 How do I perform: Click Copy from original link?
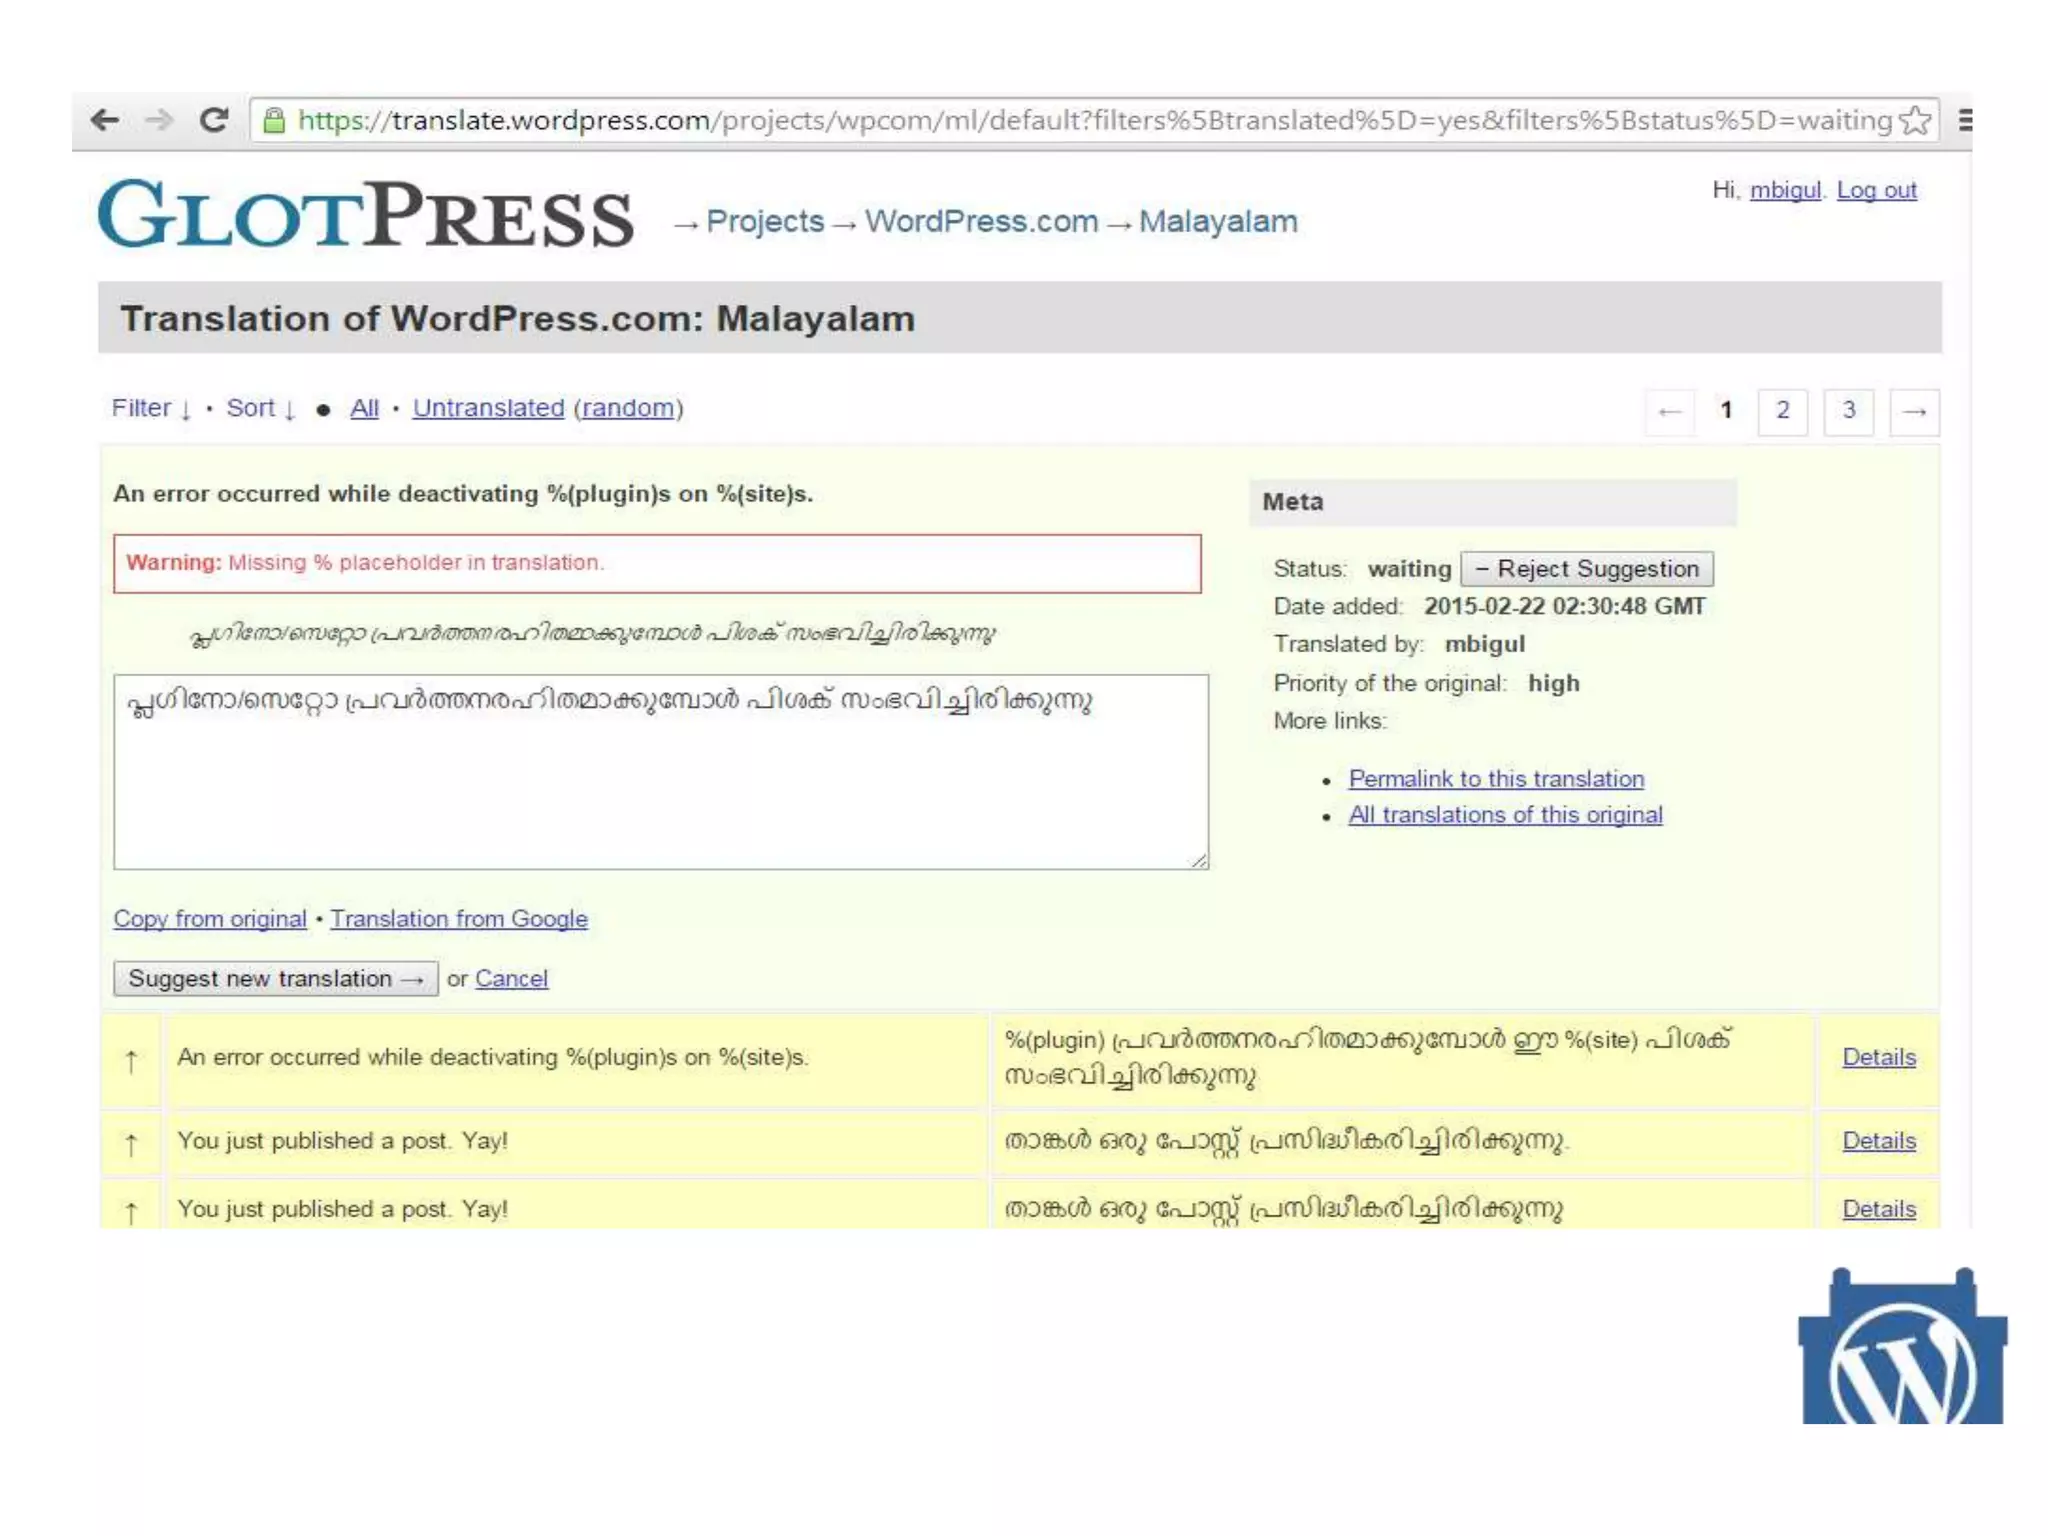click(210, 918)
